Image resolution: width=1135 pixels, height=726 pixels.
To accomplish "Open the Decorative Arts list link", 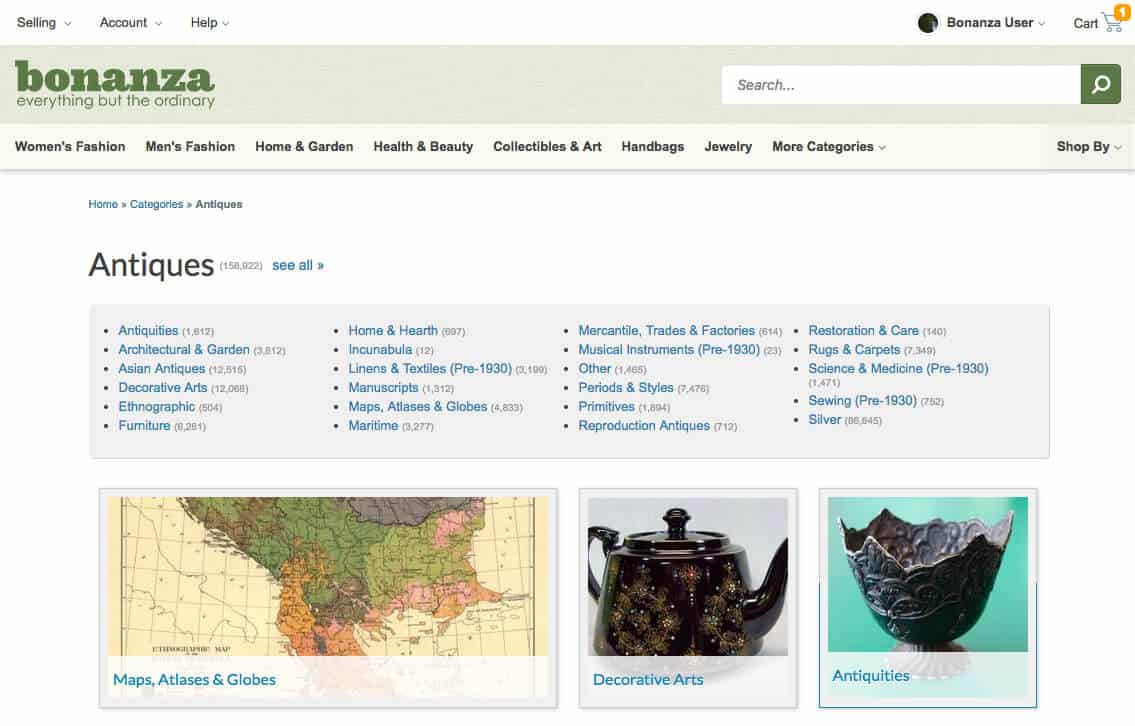I will pyautogui.click(x=163, y=387).
